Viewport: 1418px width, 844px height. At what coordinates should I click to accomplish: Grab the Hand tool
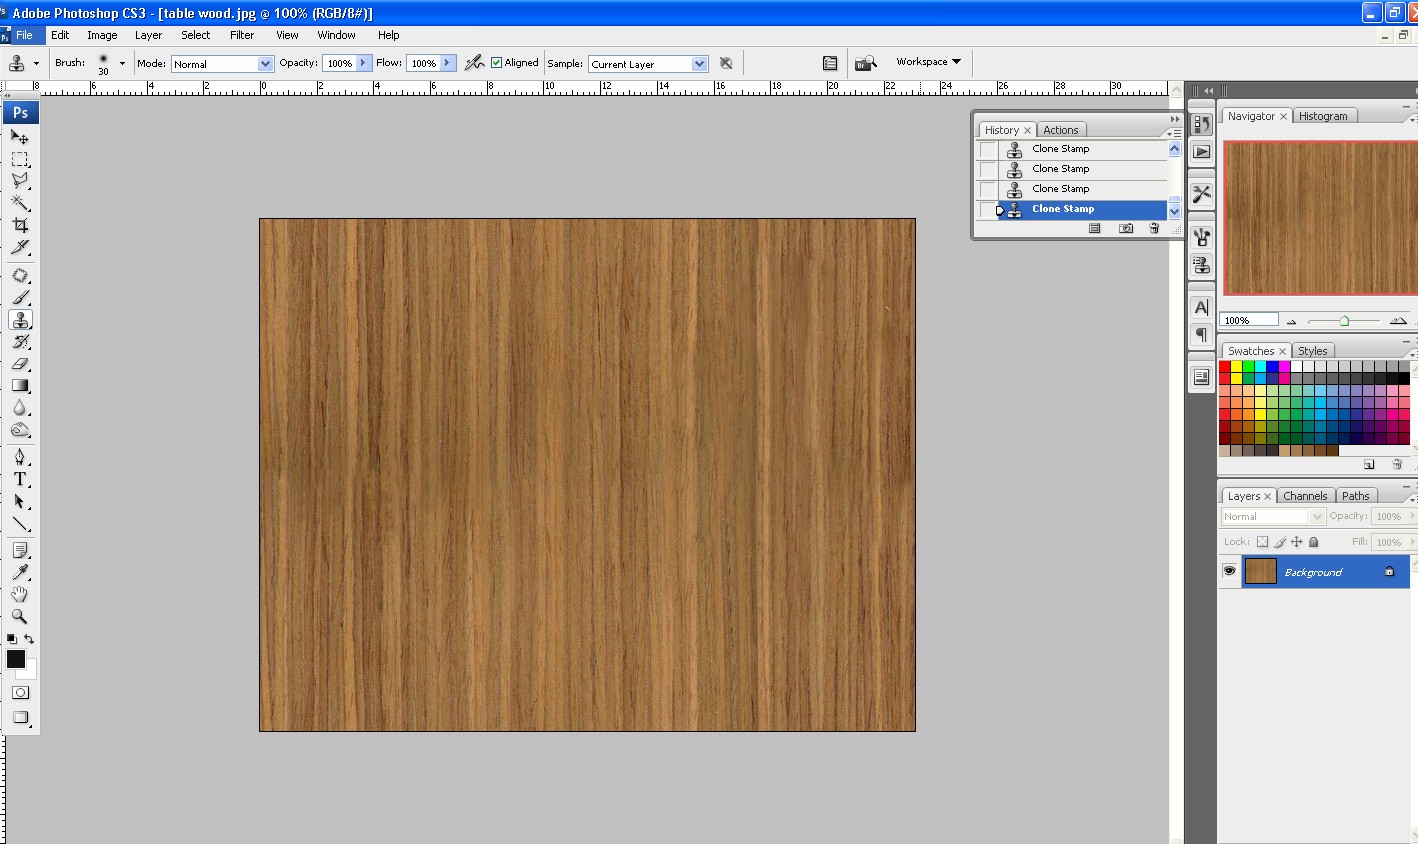tap(20, 594)
